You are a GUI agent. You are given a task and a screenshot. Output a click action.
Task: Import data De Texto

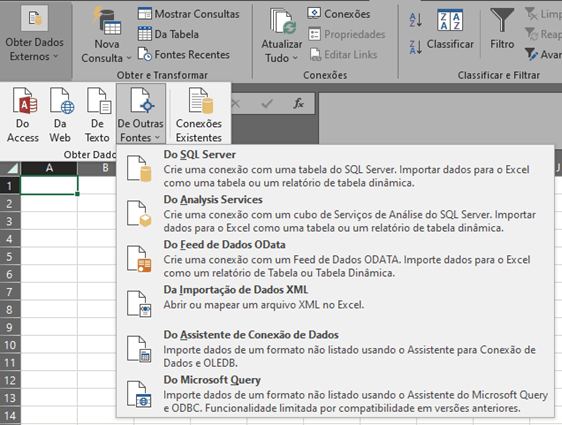(97, 115)
